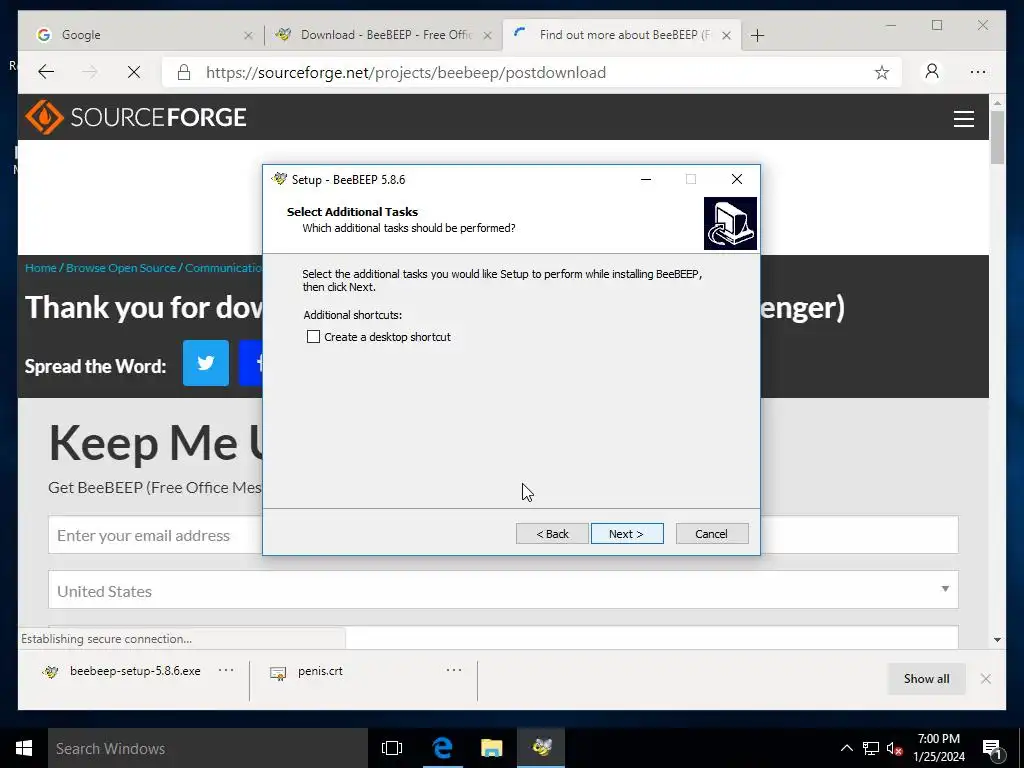This screenshot has width=1024, height=768.
Task: Click the SourceForge logo
Action: [136, 118]
